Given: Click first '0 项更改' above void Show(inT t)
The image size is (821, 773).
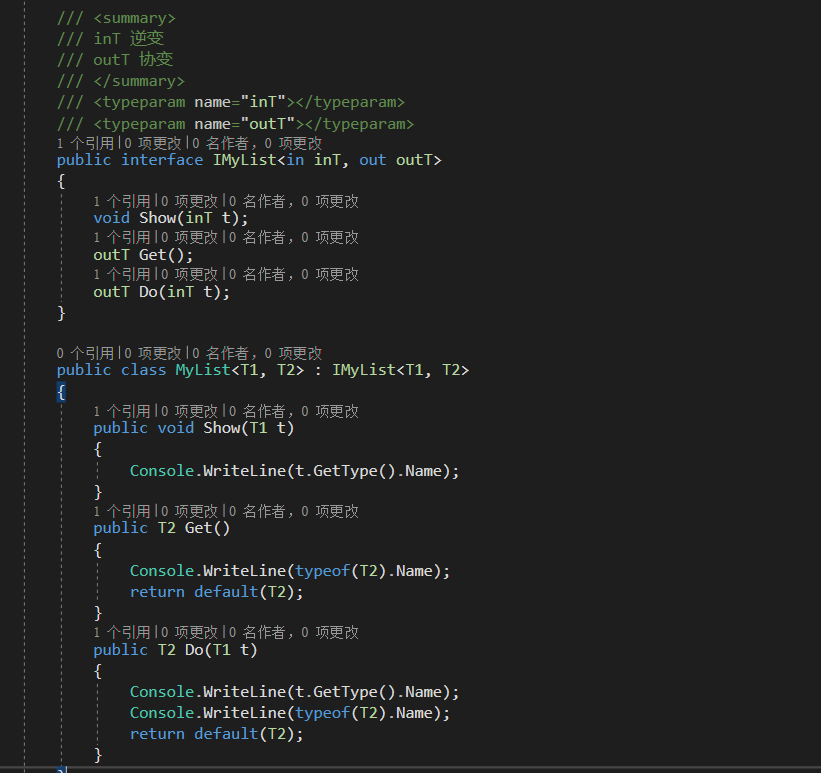Looking at the screenshot, I should [189, 201].
